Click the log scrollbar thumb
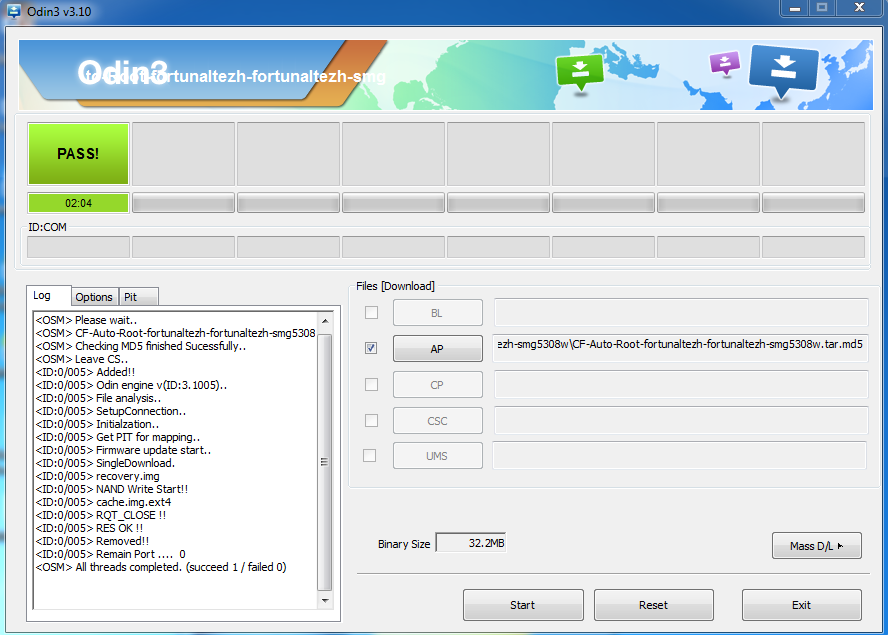This screenshot has width=888, height=635. click(325, 462)
